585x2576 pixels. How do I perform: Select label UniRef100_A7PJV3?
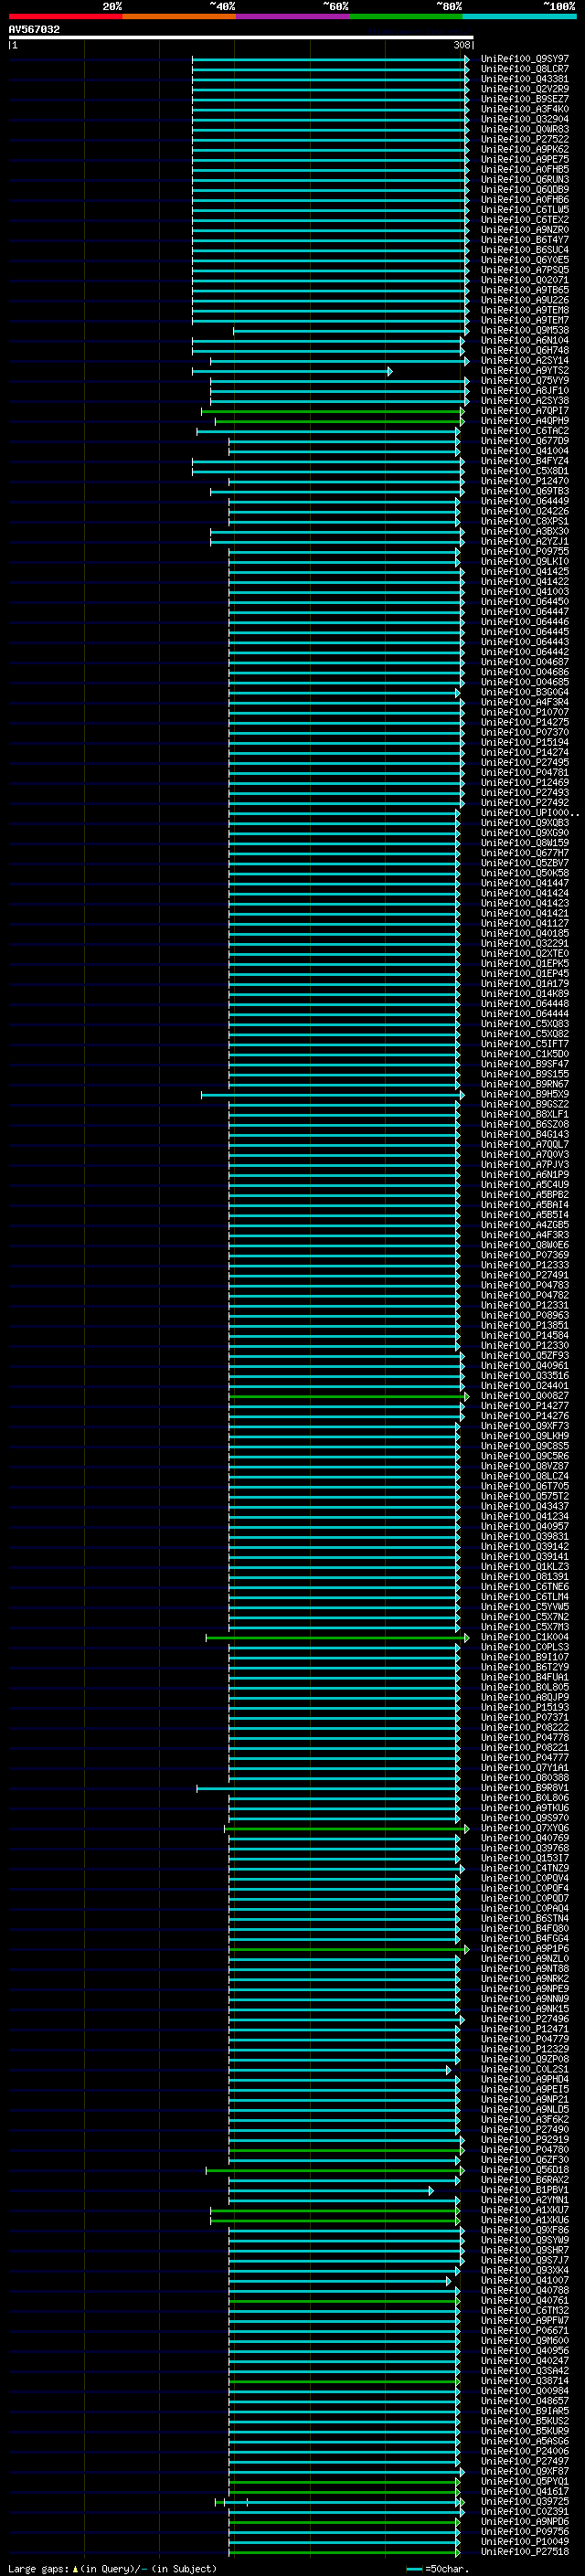tap(525, 1164)
